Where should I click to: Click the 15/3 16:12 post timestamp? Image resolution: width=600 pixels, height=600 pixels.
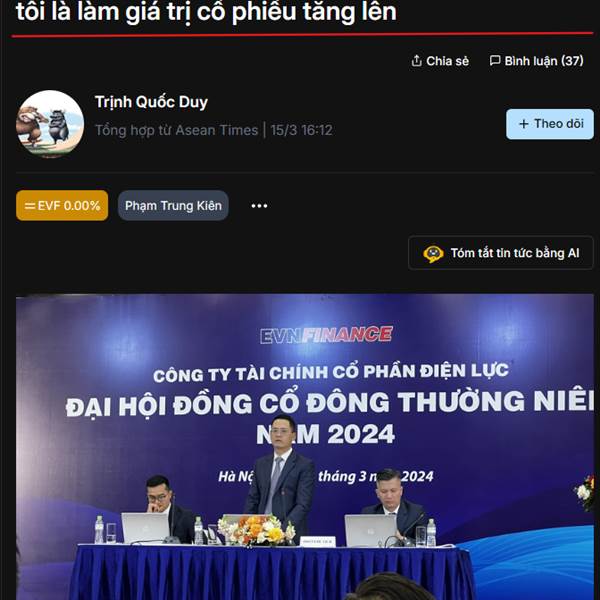point(302,130)
